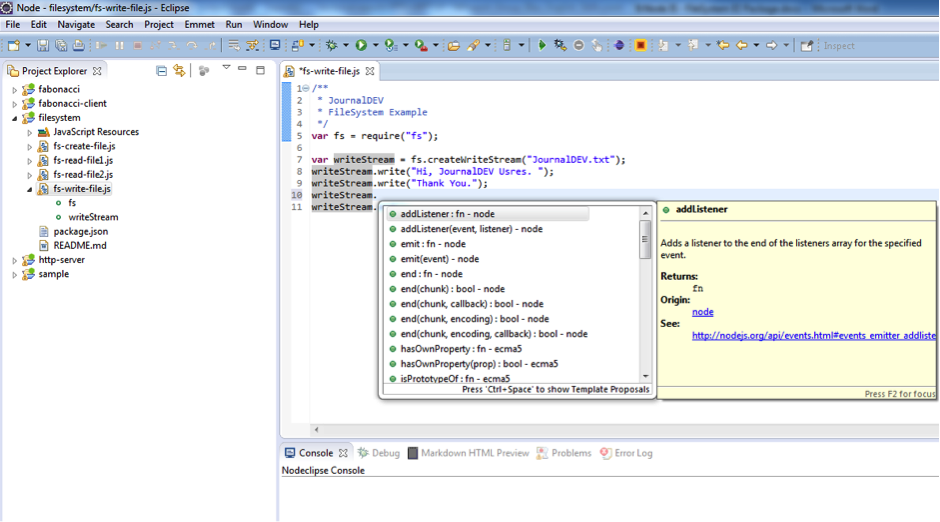Open the Run configurations dropdown arrow

point(376,46)
